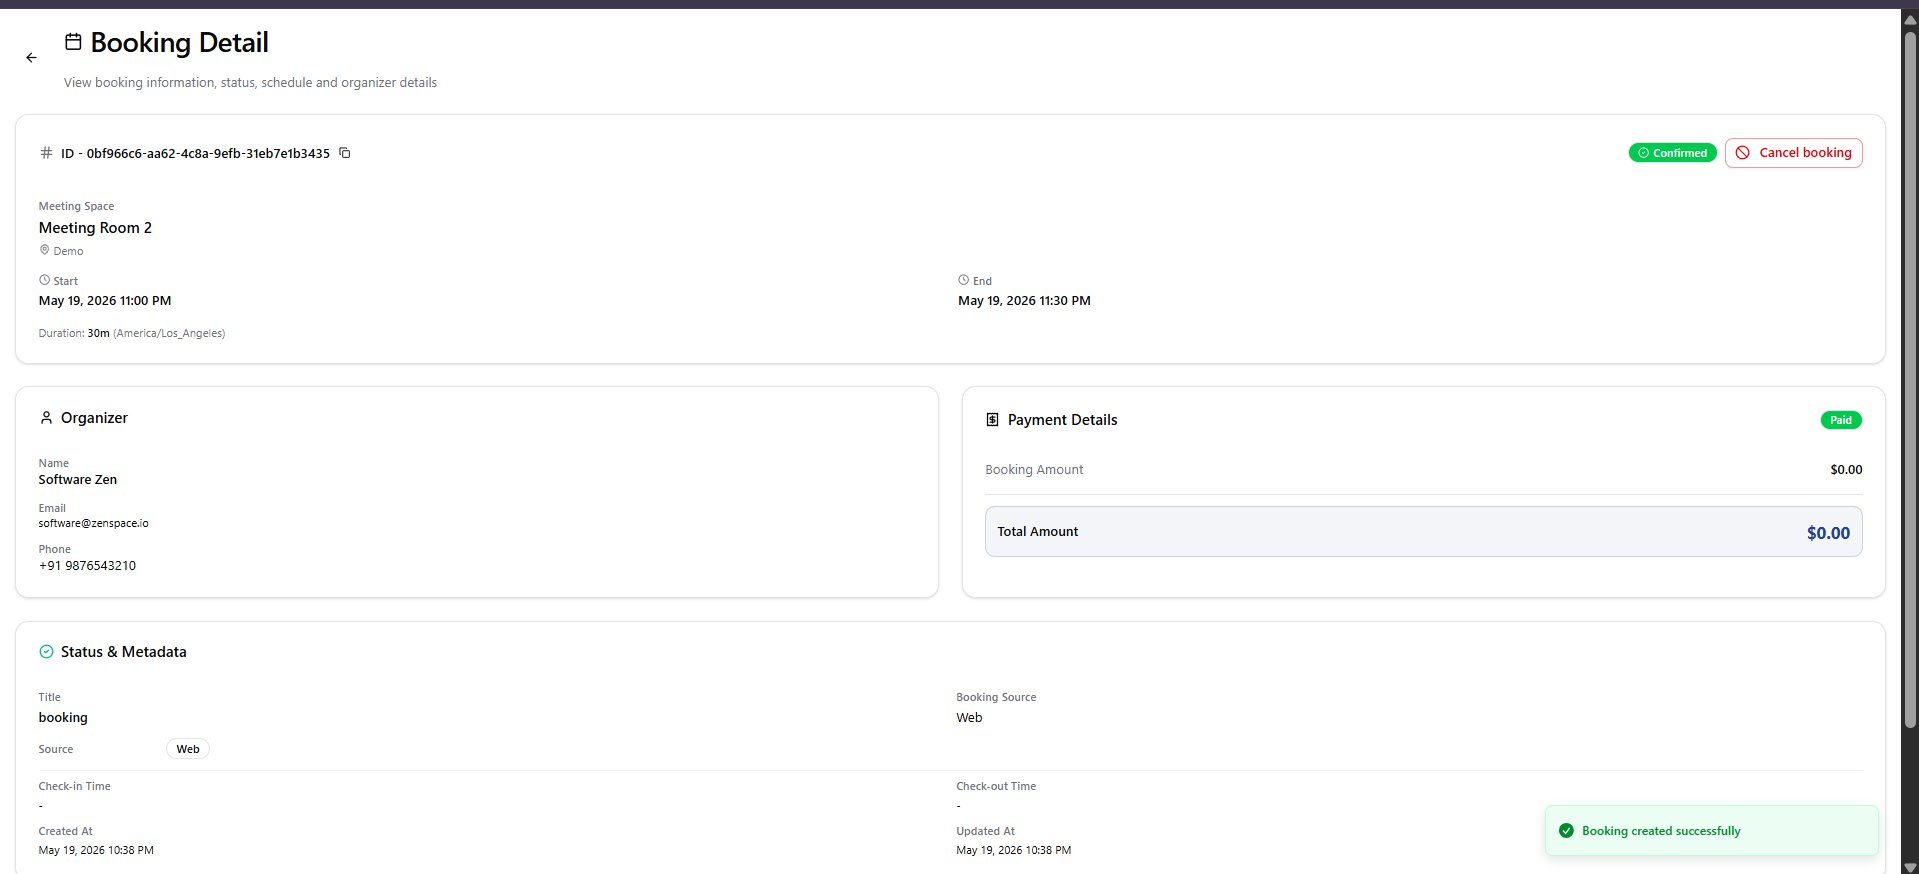Image resolution: width=1919 pixels, height=874 pixels.
Task: Click the Updated At May 19, 2026 10:38 PM value
Action: [x=1013, y=850]
